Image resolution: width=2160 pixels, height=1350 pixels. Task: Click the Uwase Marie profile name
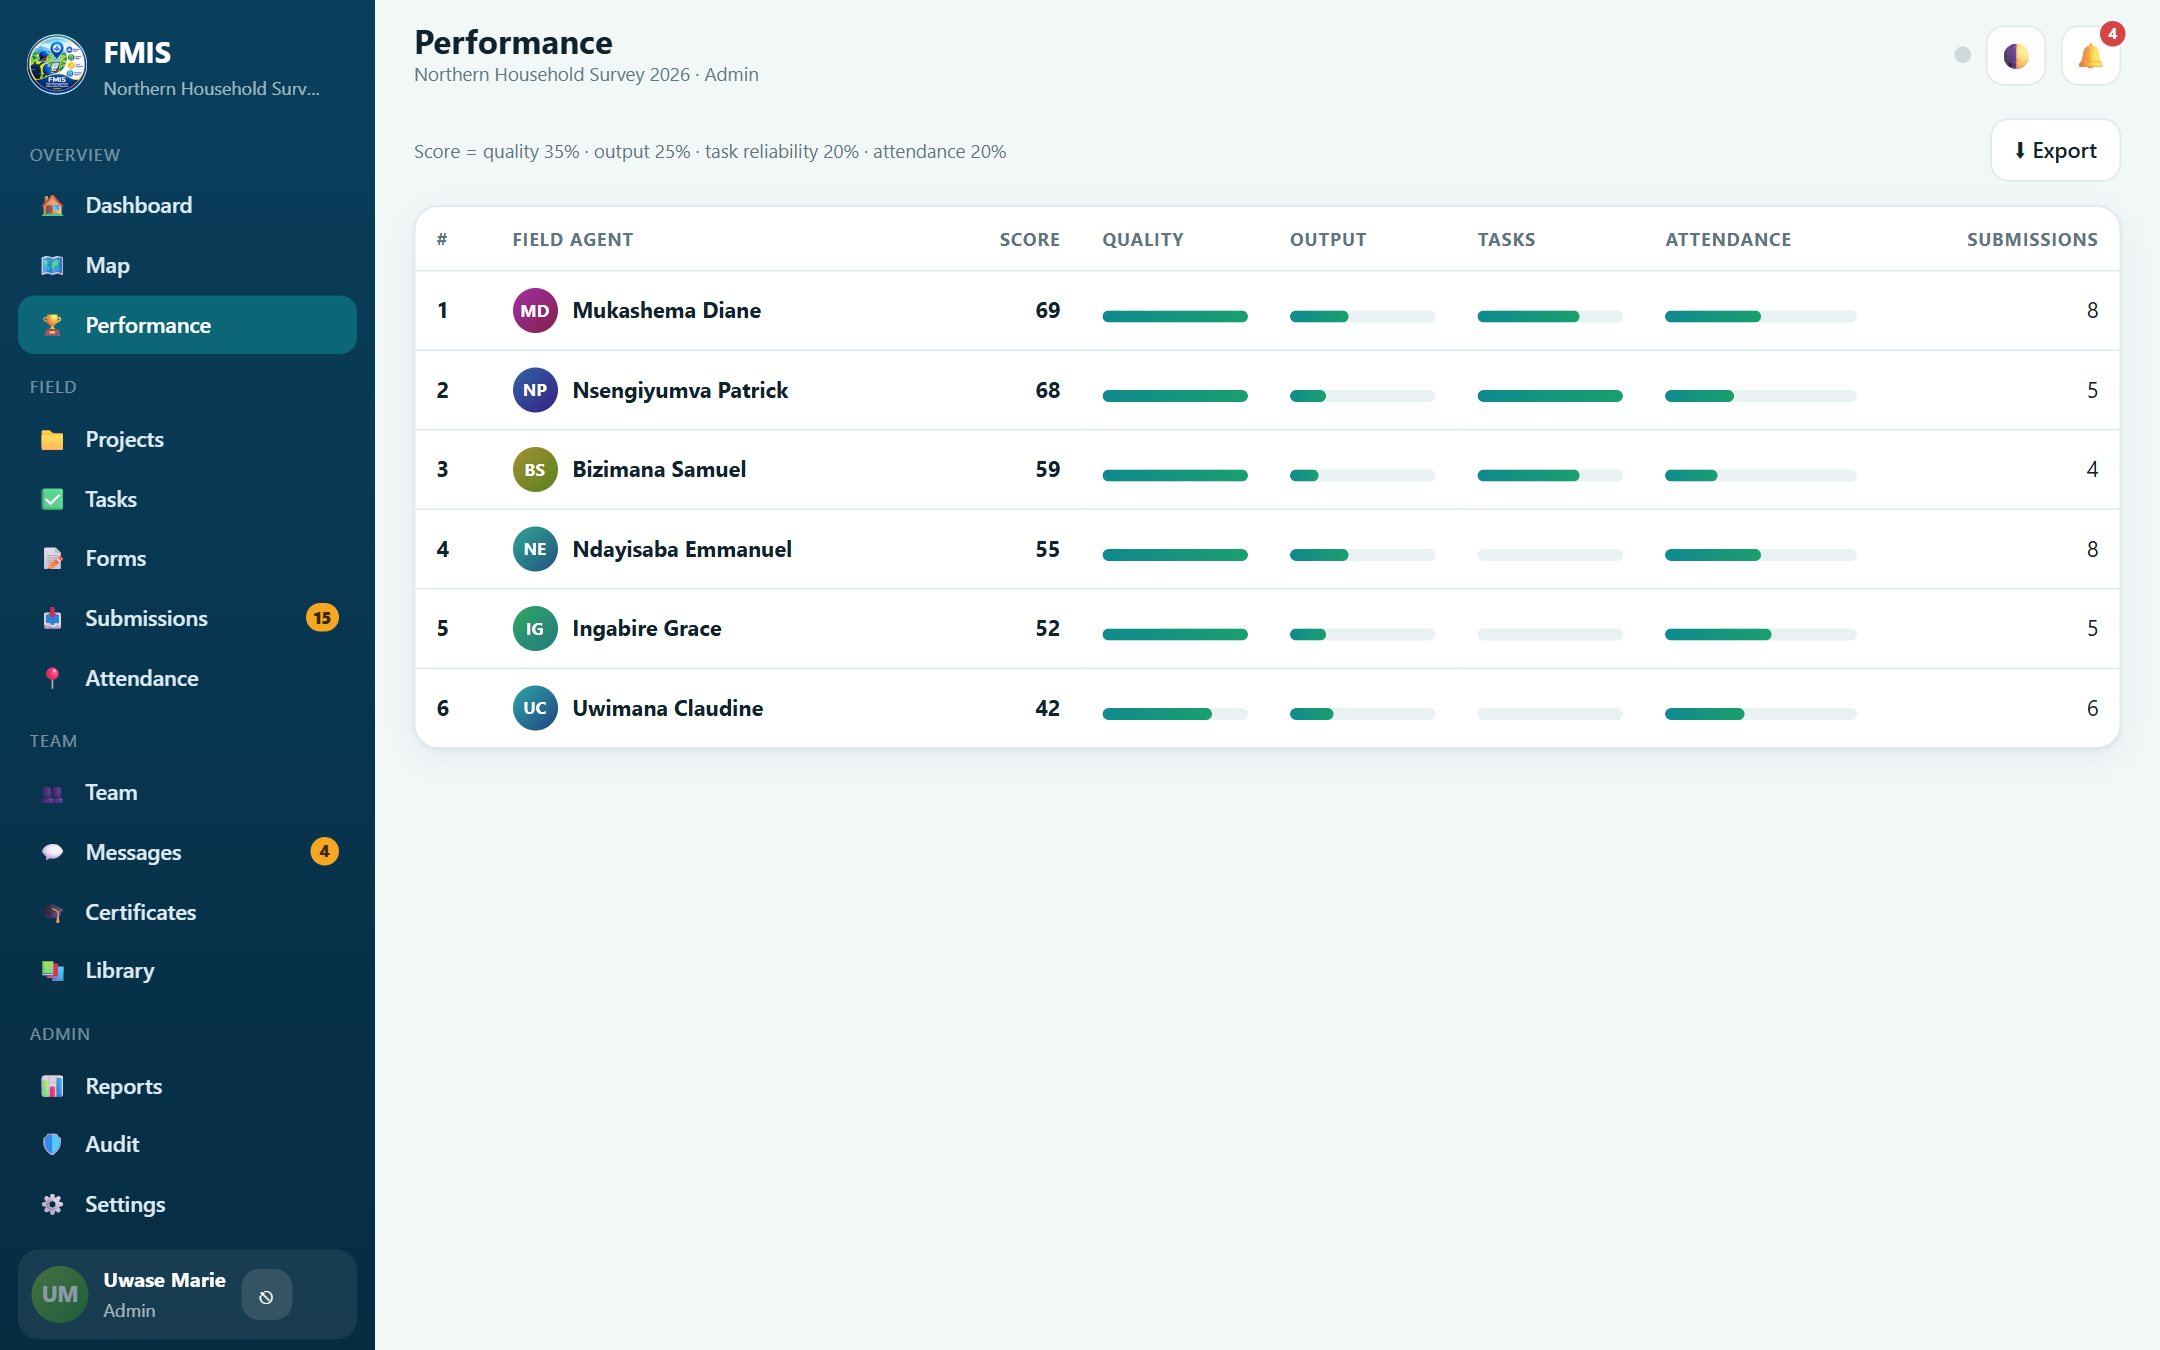164,1280
